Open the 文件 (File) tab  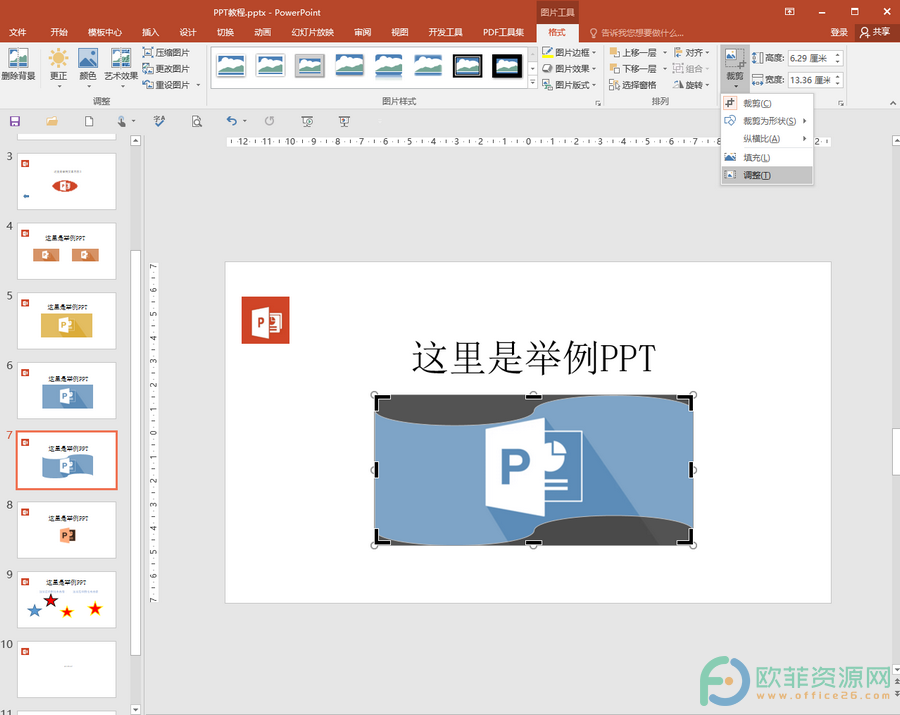click(x=17, y=32)
